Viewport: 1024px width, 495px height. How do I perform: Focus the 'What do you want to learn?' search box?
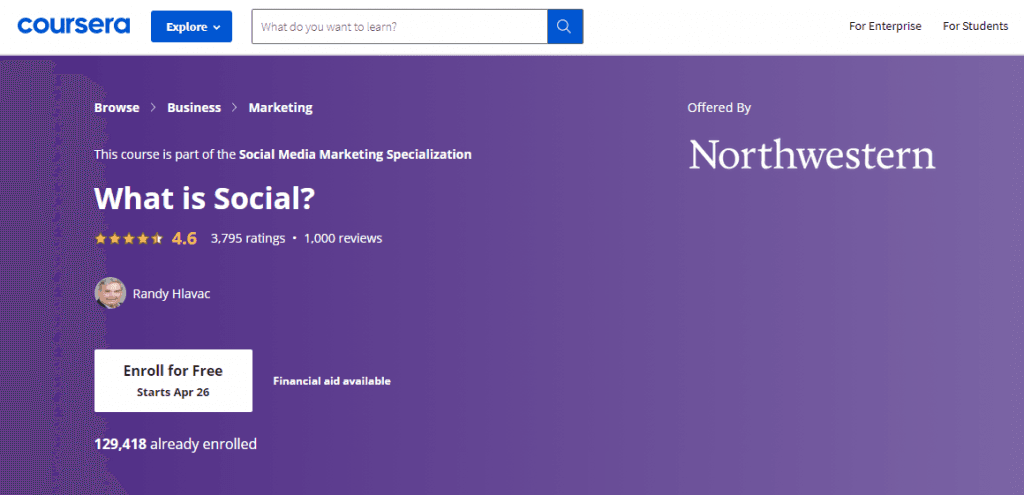[400, 27]
